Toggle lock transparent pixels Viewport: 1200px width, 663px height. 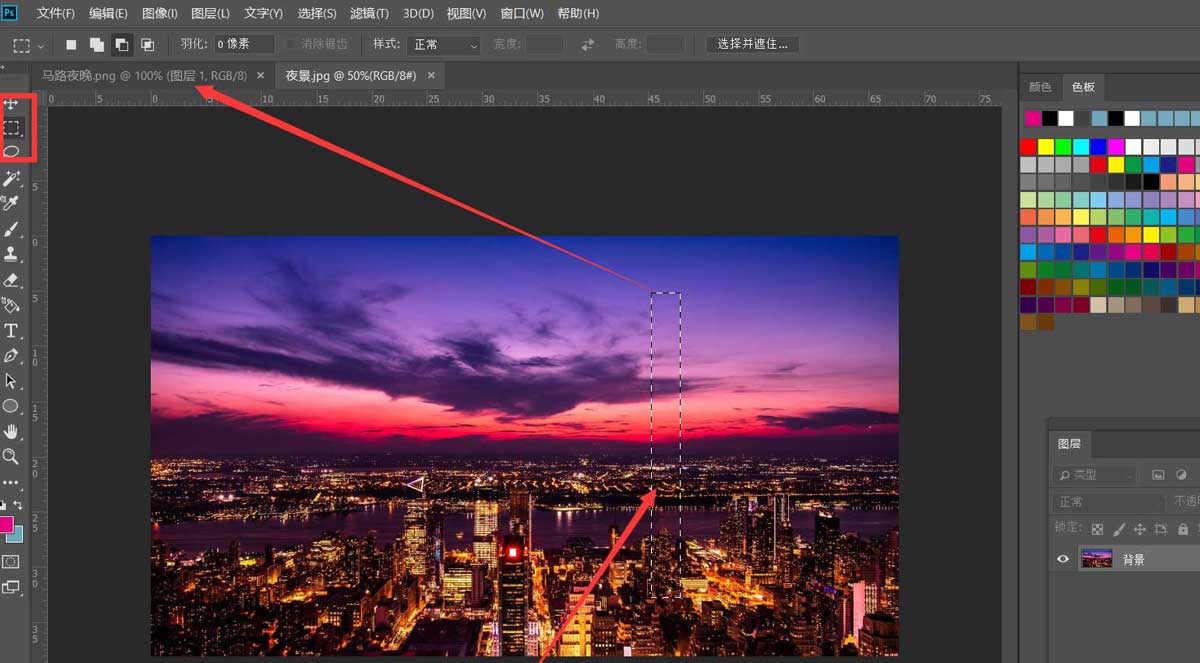1097,528
